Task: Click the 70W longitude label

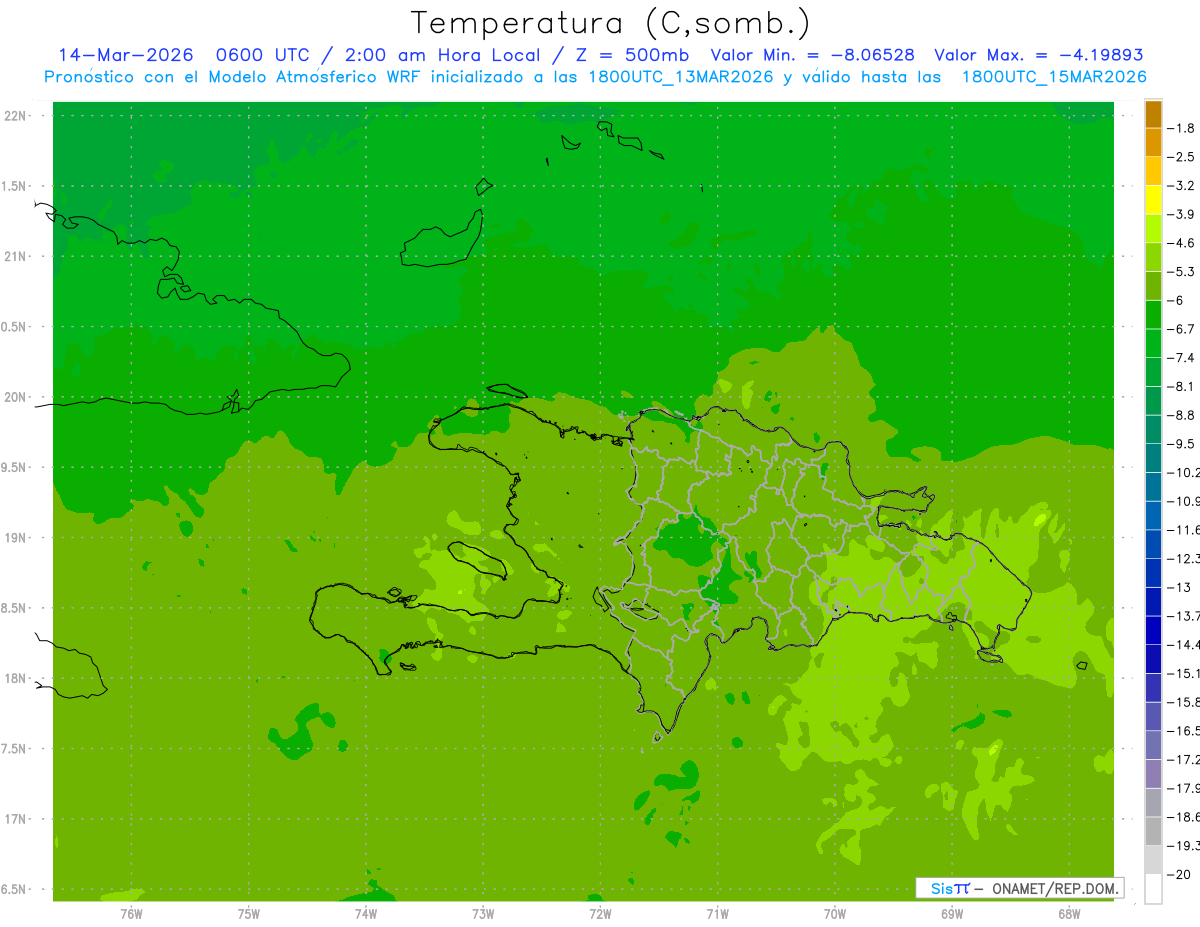Action: click(x=835, y=913)
